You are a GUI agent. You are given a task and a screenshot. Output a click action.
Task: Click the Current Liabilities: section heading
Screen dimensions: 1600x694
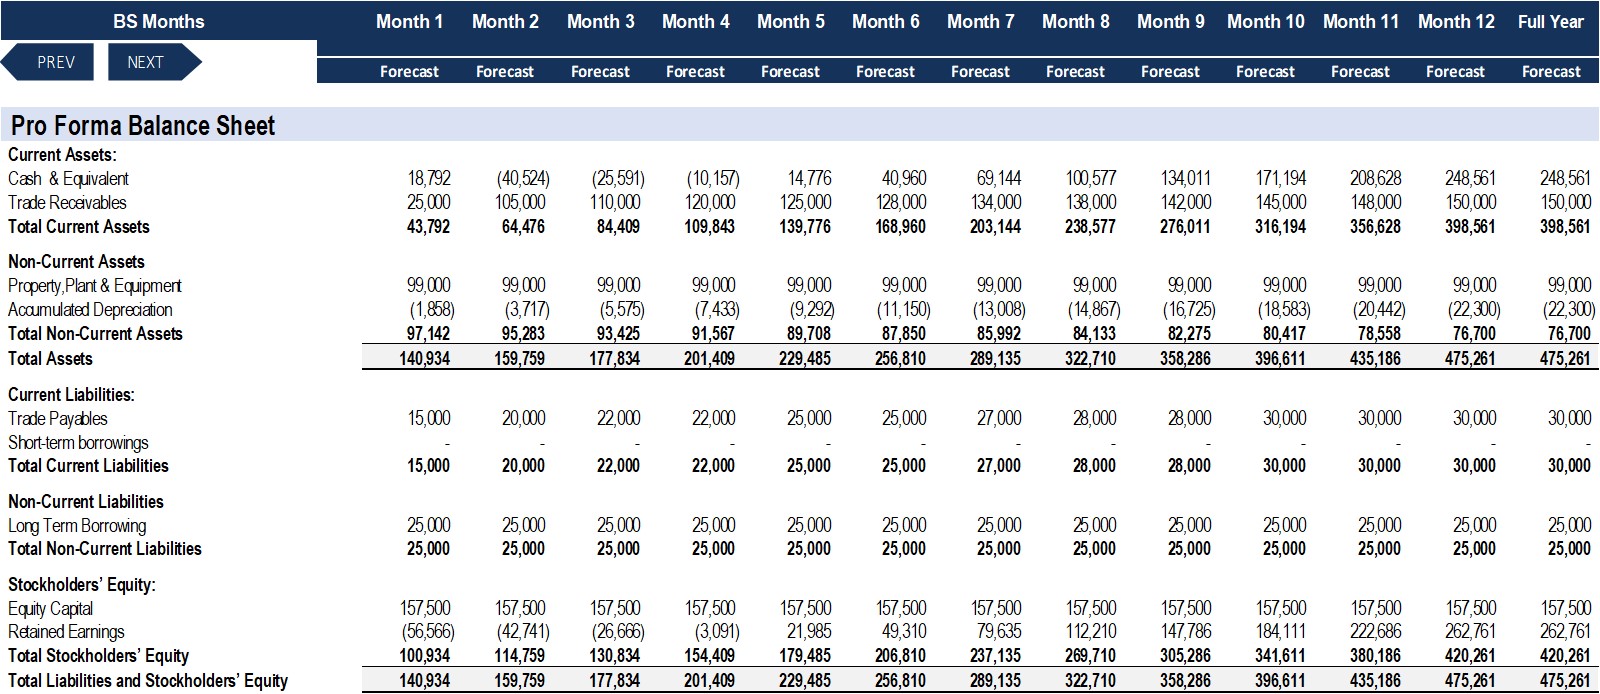pos(71,395)
